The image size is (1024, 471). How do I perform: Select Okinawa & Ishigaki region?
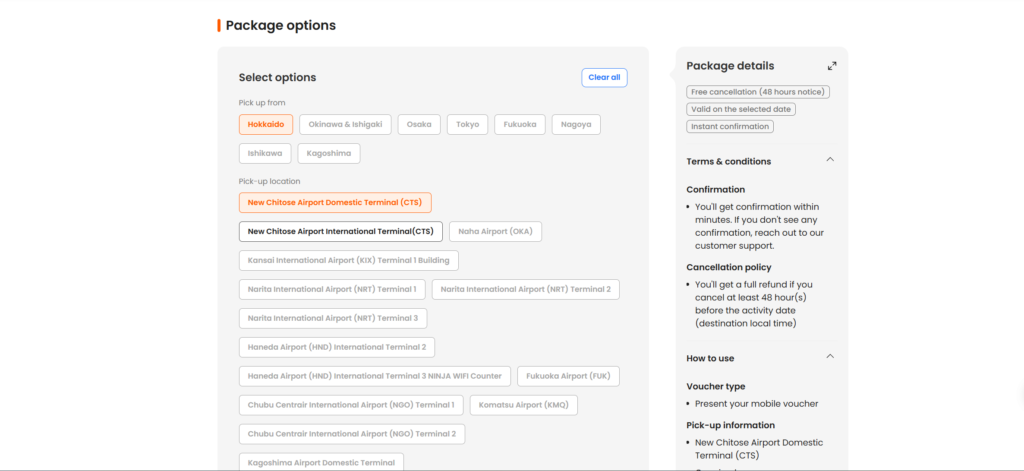pos(345,125)
